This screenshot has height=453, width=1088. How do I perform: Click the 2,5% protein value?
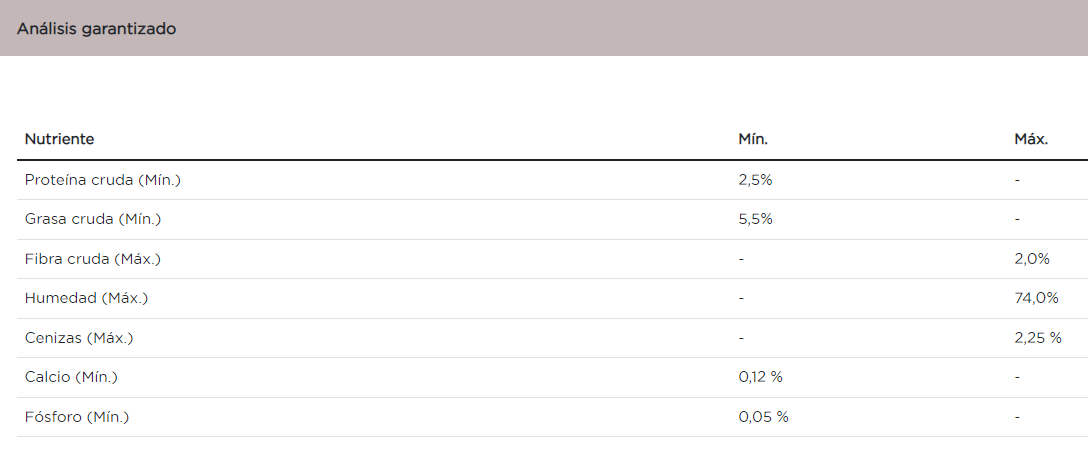(755, 180)
